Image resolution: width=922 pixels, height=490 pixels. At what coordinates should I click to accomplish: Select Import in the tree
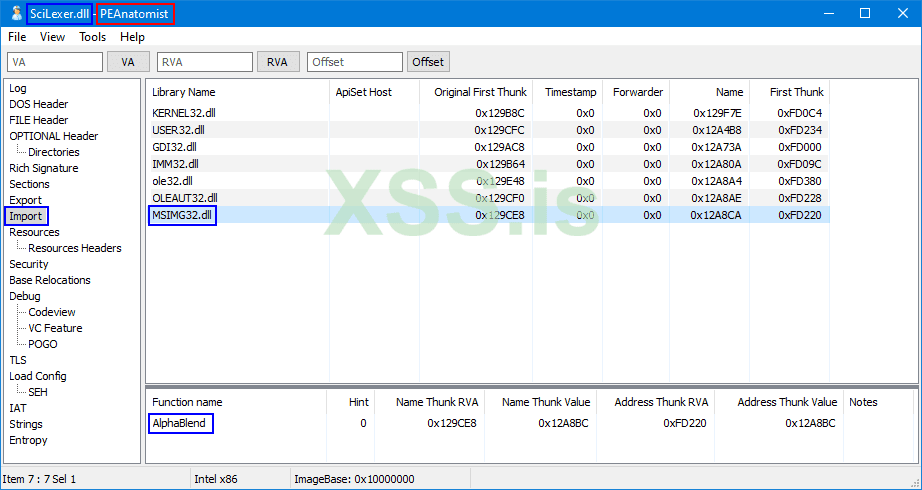coord(26,216)
